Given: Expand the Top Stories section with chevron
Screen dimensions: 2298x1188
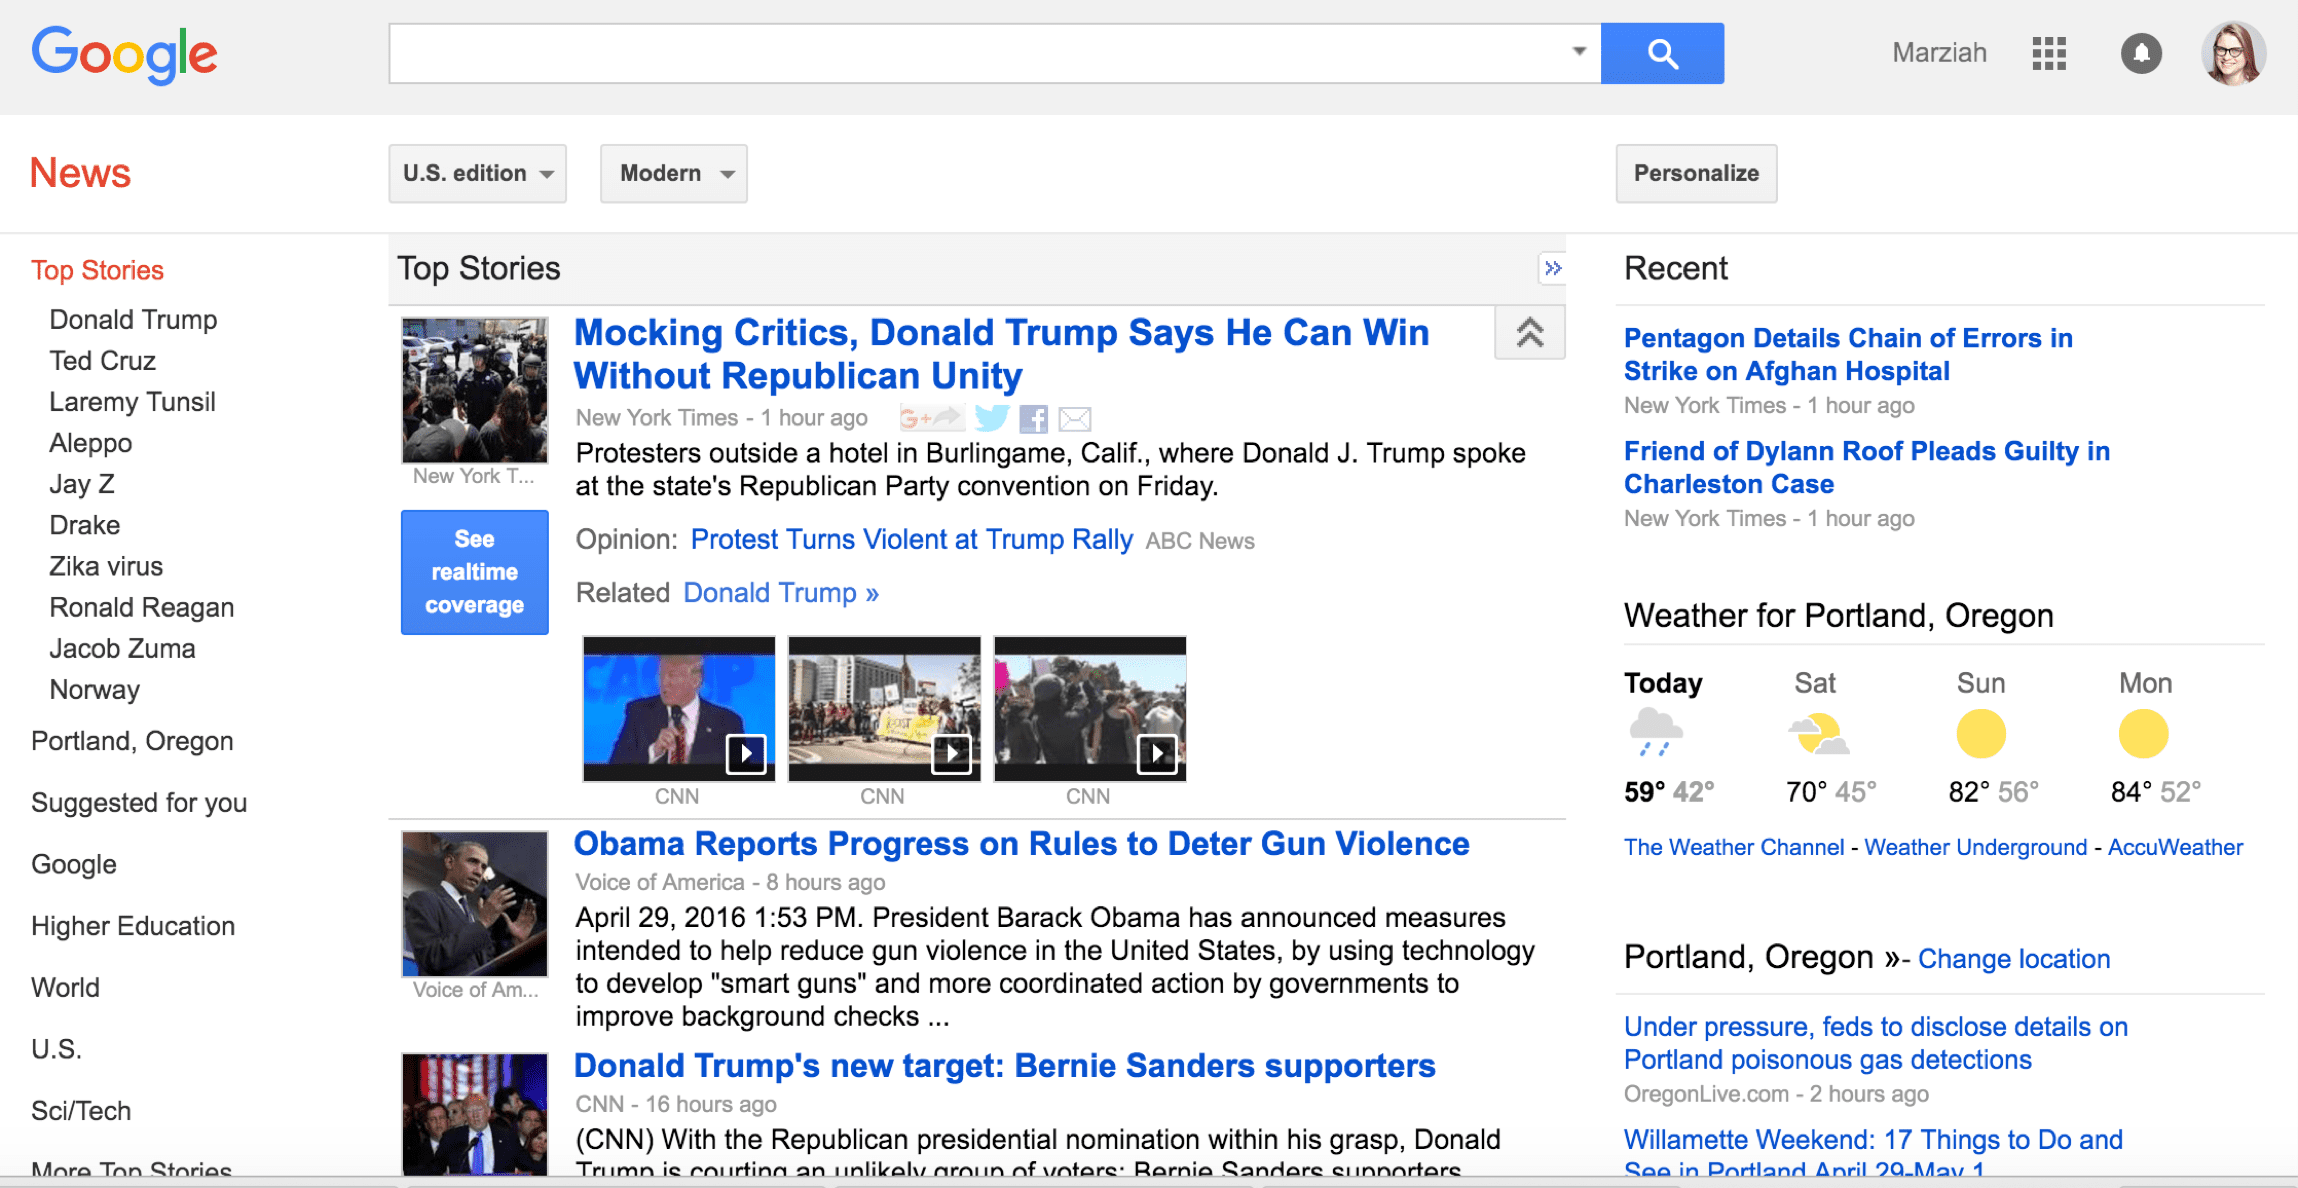Looking at the screenshot, I should pyautogui.click(x=1554, y=268).
